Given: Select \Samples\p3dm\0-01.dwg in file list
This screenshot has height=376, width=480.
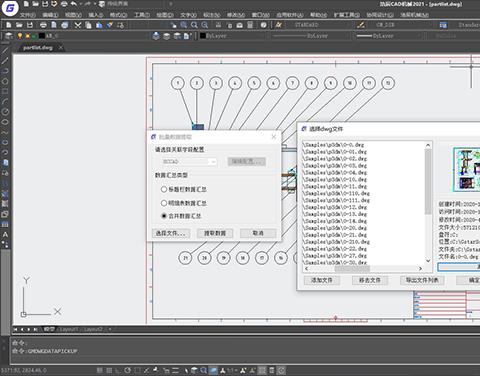Looking at the screenshot, I should [335, 152].
